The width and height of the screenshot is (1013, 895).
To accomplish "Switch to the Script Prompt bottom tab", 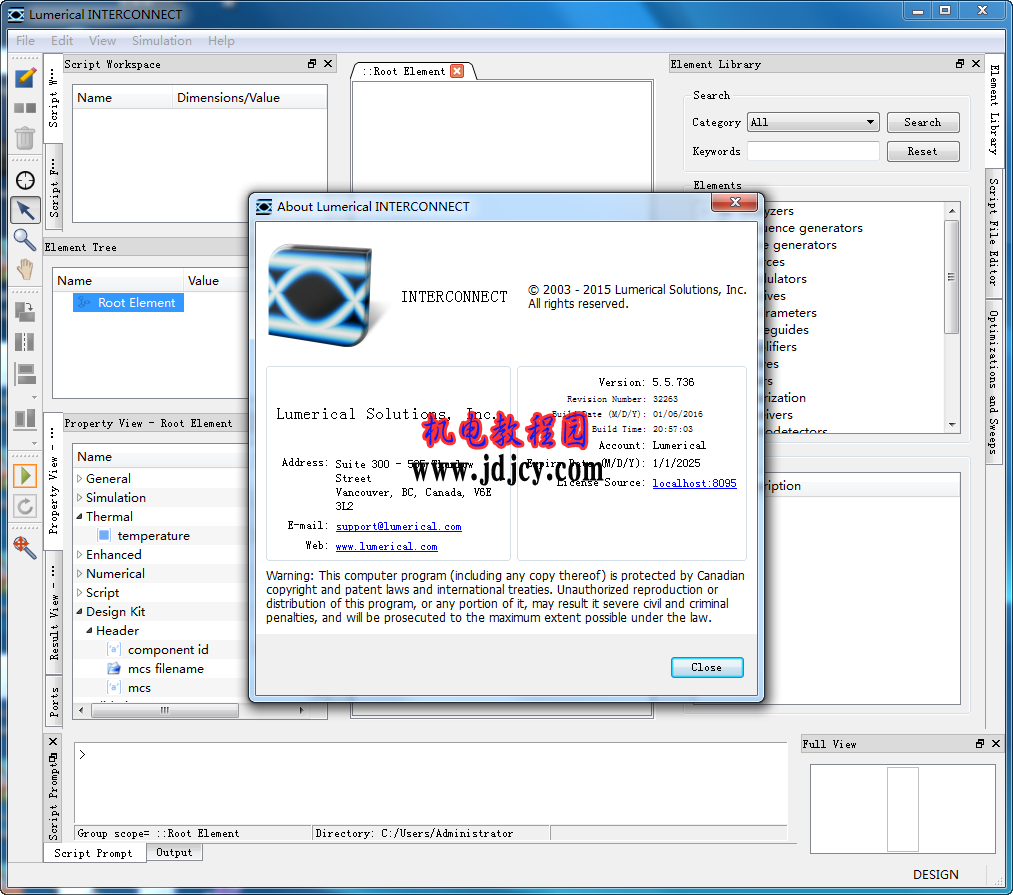I will (94, 853).
